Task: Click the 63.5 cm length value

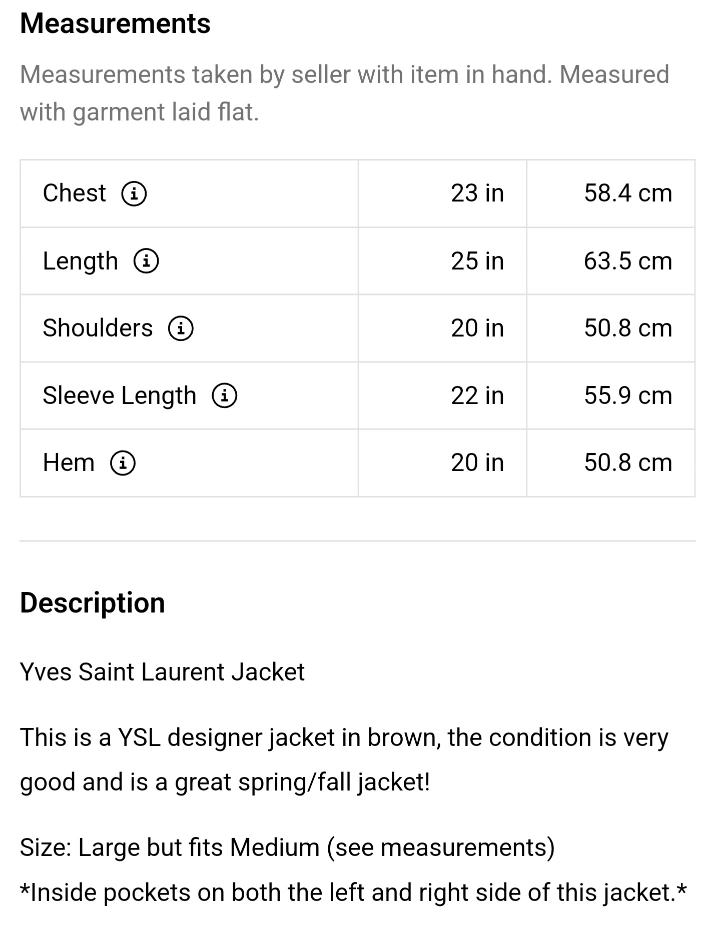Action: [x=628, y=261]
